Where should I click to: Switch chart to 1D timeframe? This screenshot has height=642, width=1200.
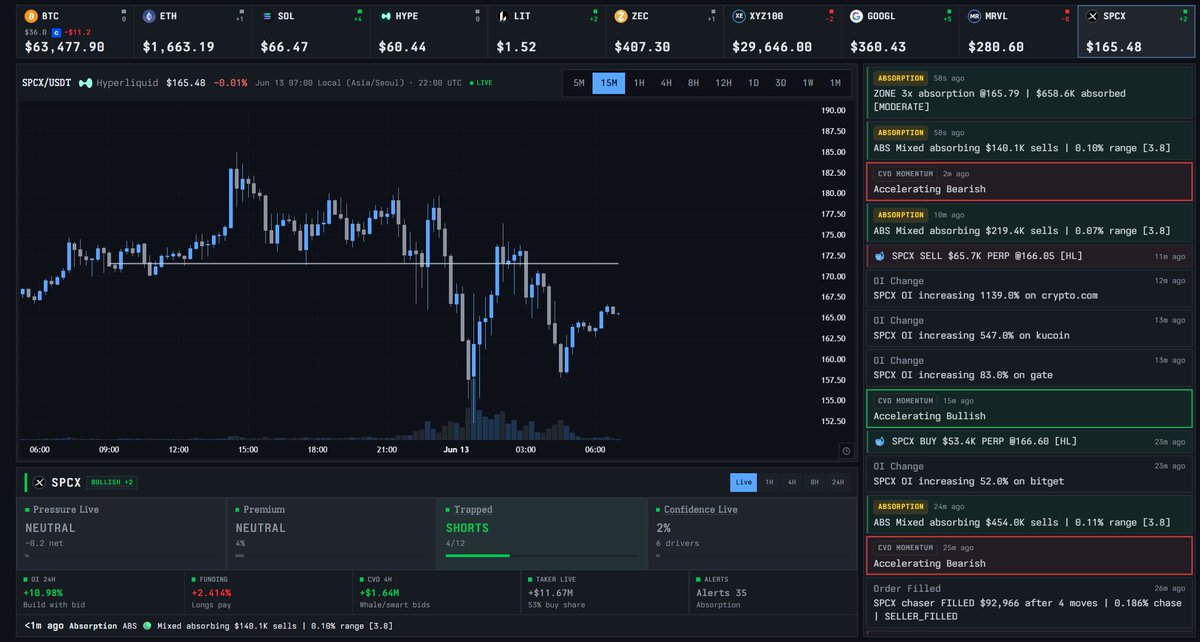click(752, 83)
